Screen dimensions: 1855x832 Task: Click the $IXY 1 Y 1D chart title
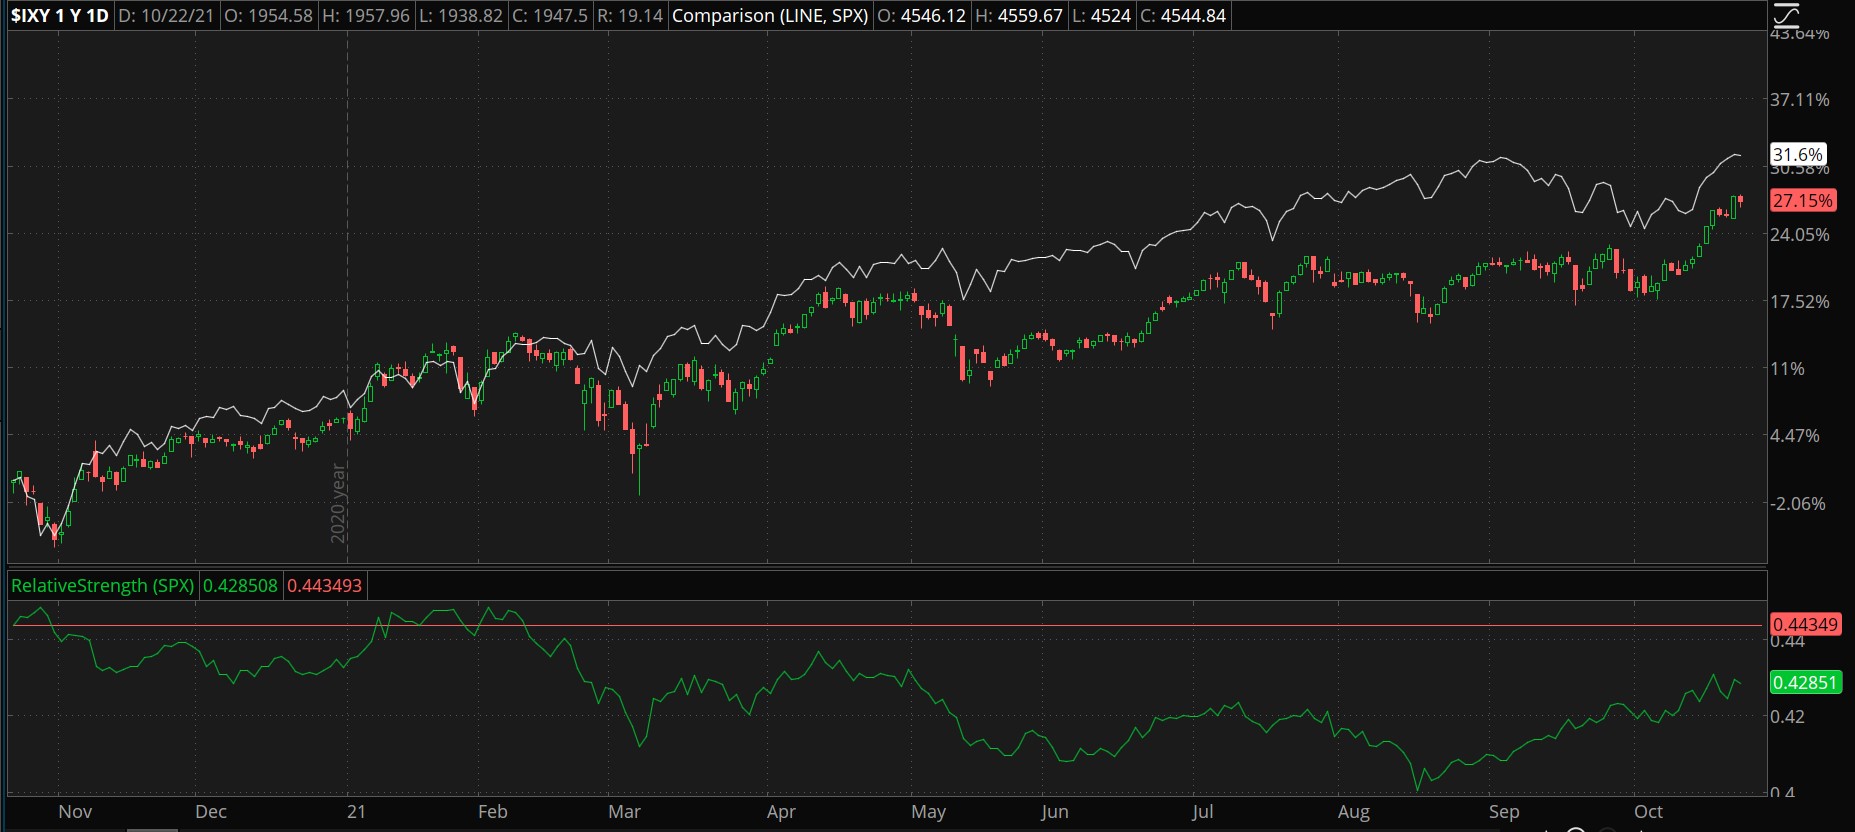click(x=60, y=16)
